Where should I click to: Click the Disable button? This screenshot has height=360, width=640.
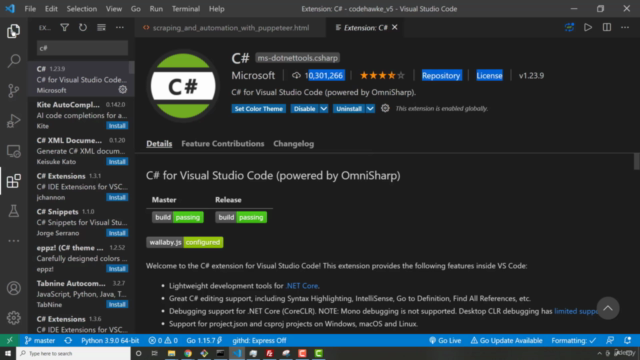304,109
